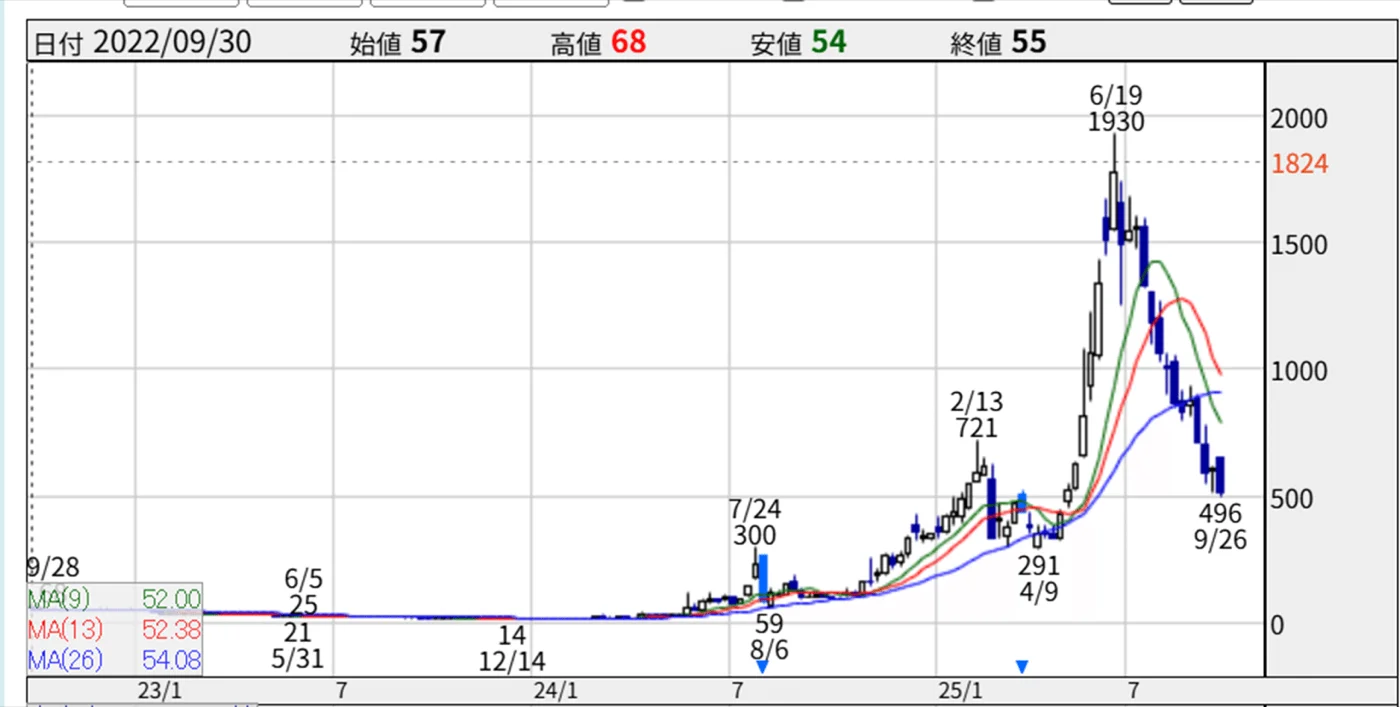This screenshot has width=1400, height=707.
Task: Click the MA(9) 52.00 legend entry
Action: 114,598
